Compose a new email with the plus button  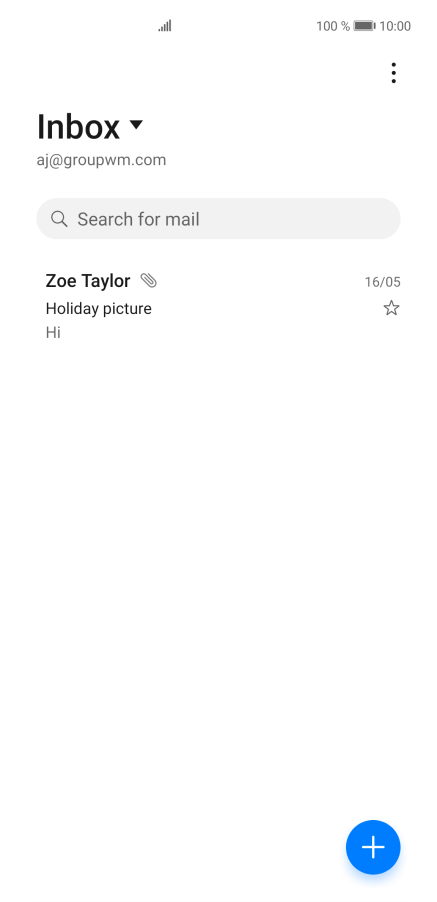point(373,847)
